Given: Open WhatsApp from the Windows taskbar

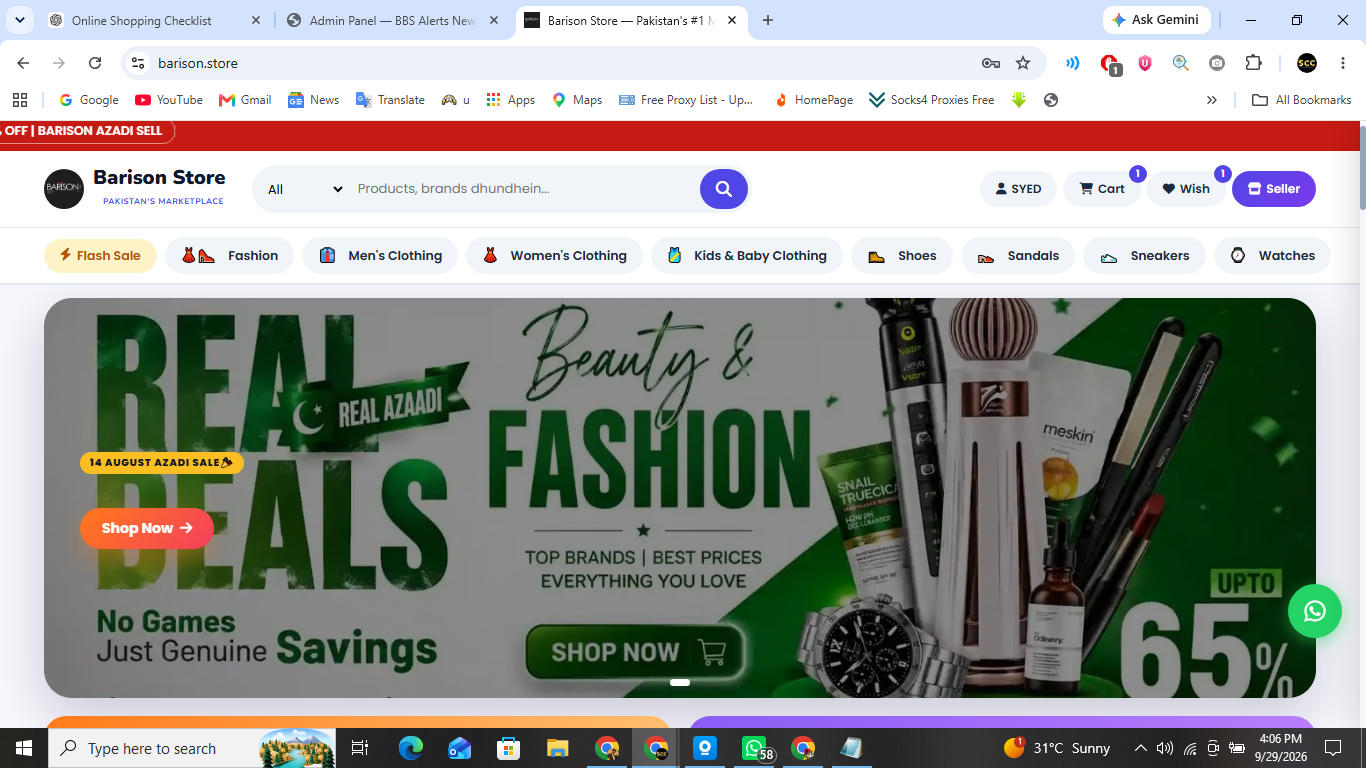Looking at the screenshot, I should point(754,748).
